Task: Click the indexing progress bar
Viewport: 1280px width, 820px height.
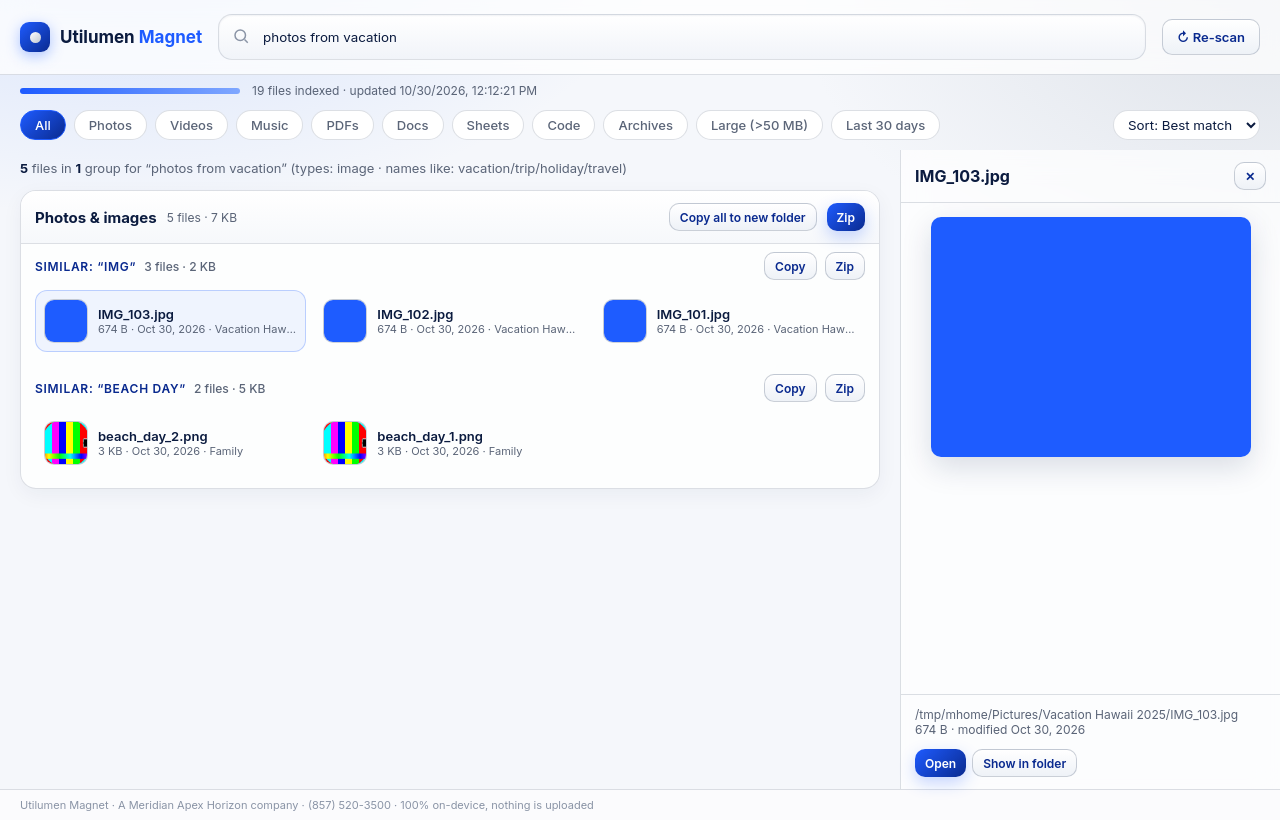Action: (130, 91)
